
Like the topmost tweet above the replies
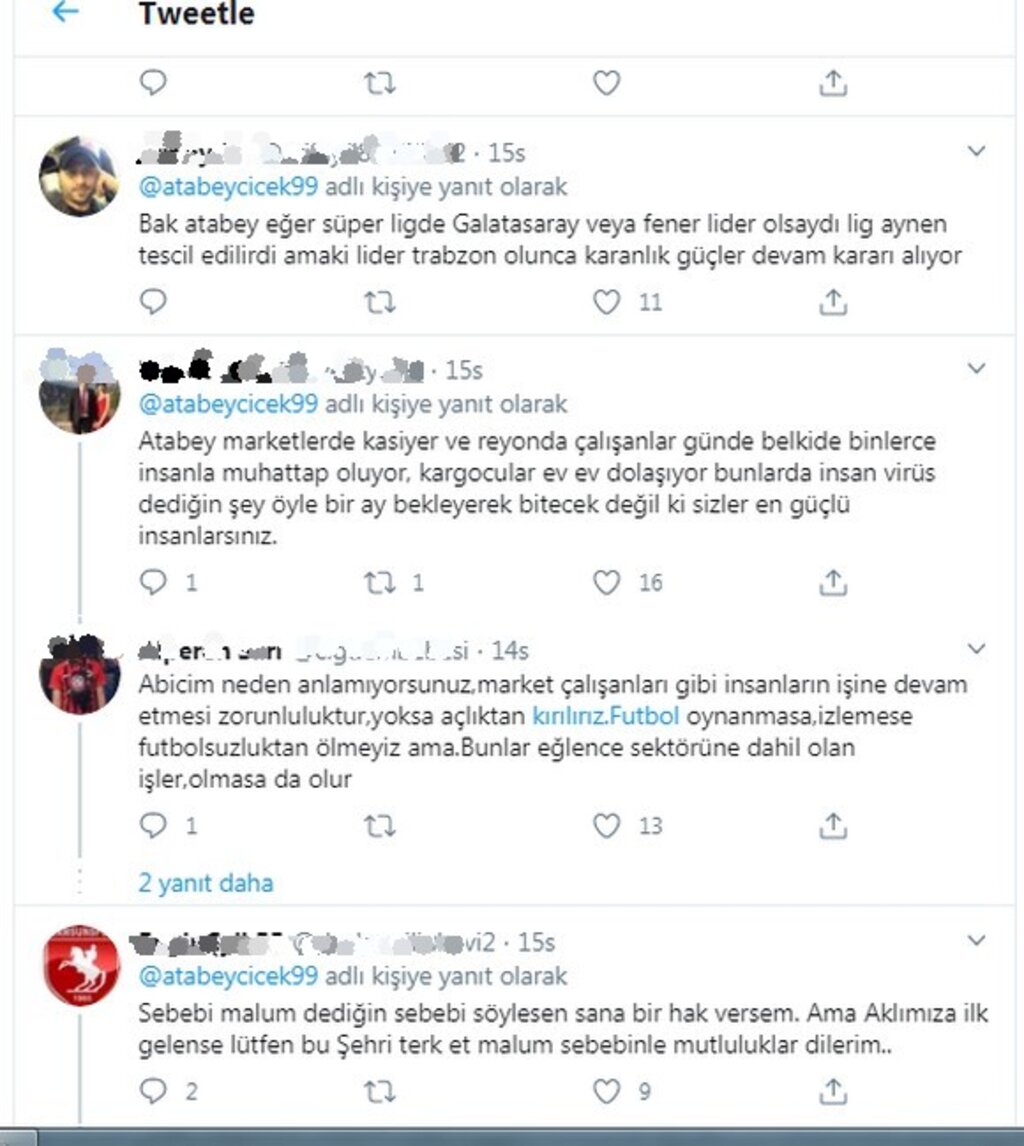tap(606, 83)
